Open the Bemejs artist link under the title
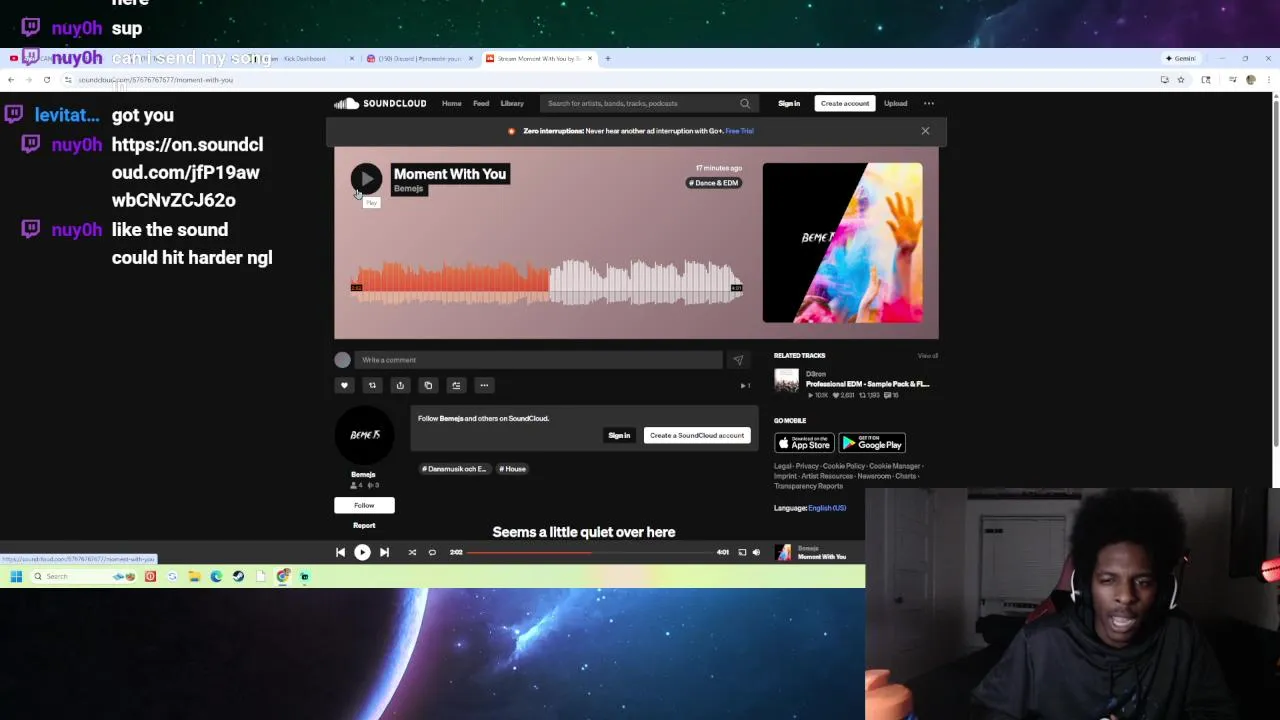This screenshot has width=1280, height=720. point(408,189)
